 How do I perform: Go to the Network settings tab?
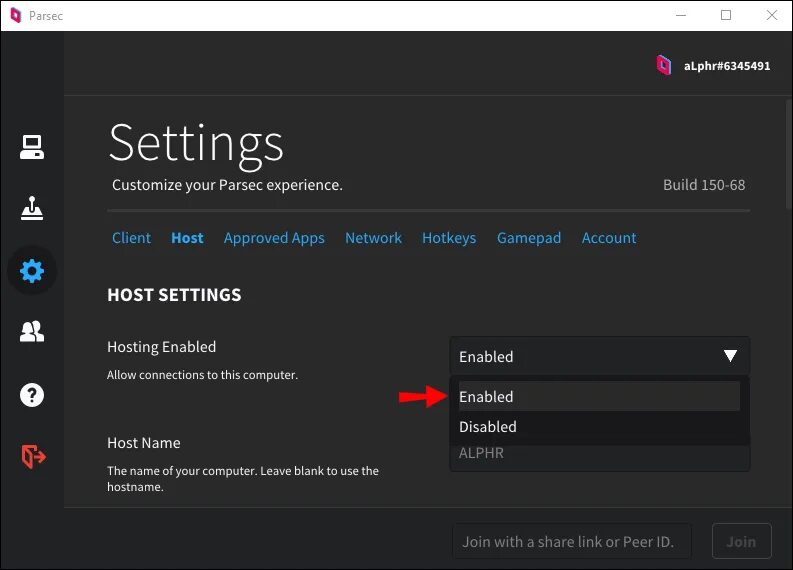[x=373, y=238]
